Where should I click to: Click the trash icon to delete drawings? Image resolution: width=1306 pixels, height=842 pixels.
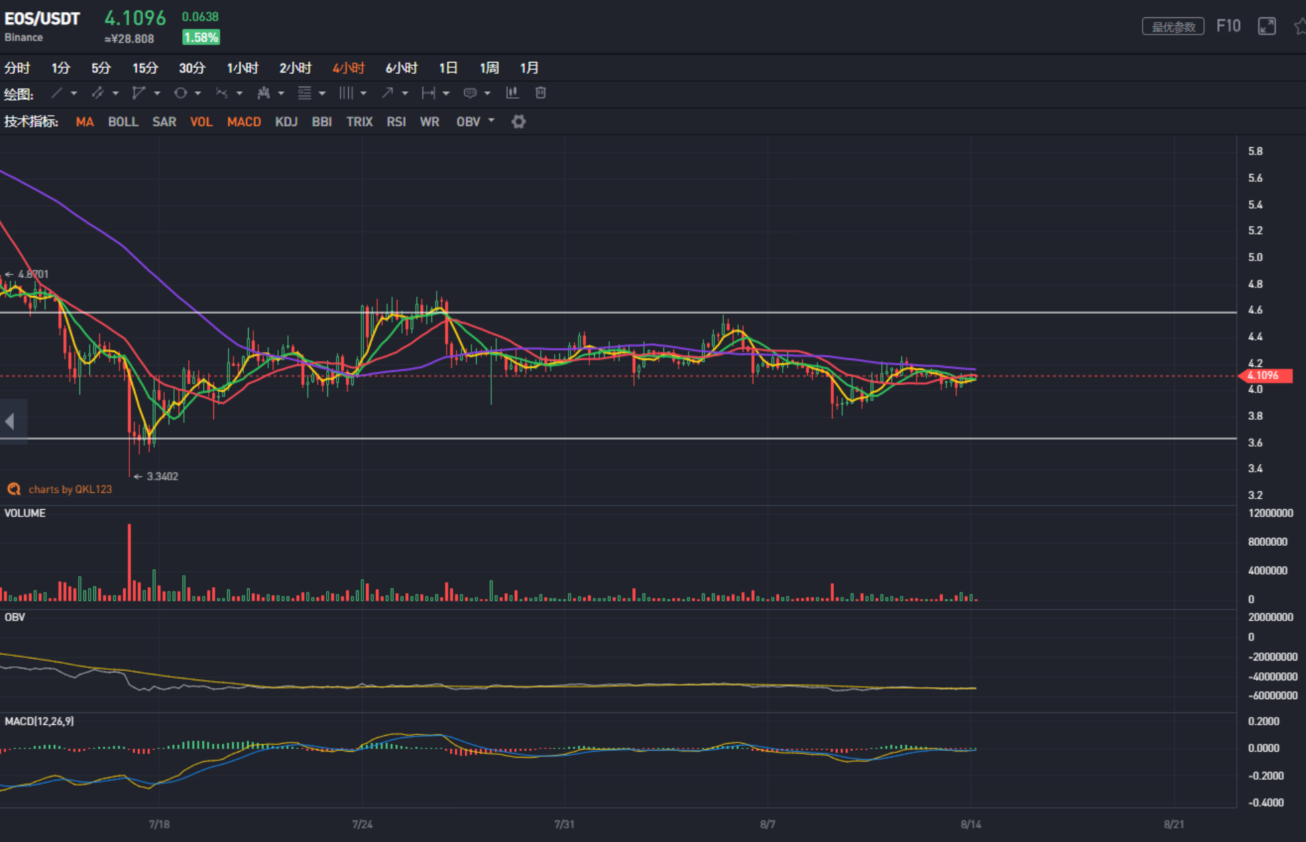(541, 93)
